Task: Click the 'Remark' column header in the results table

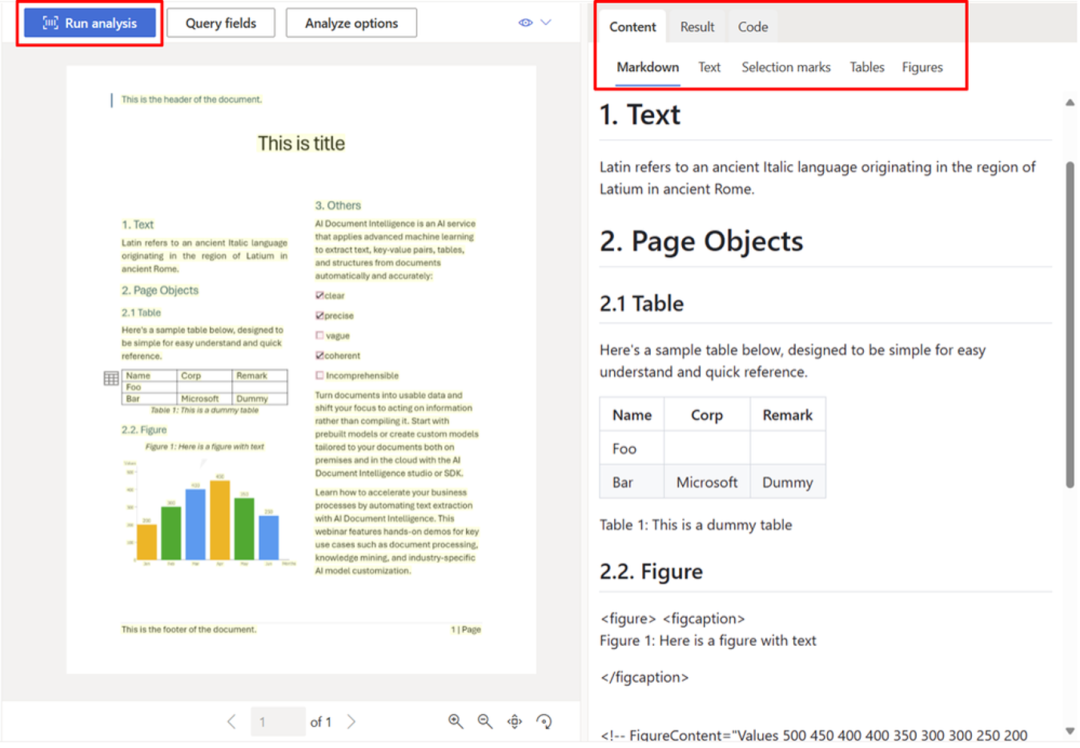Action: (787, 415)
